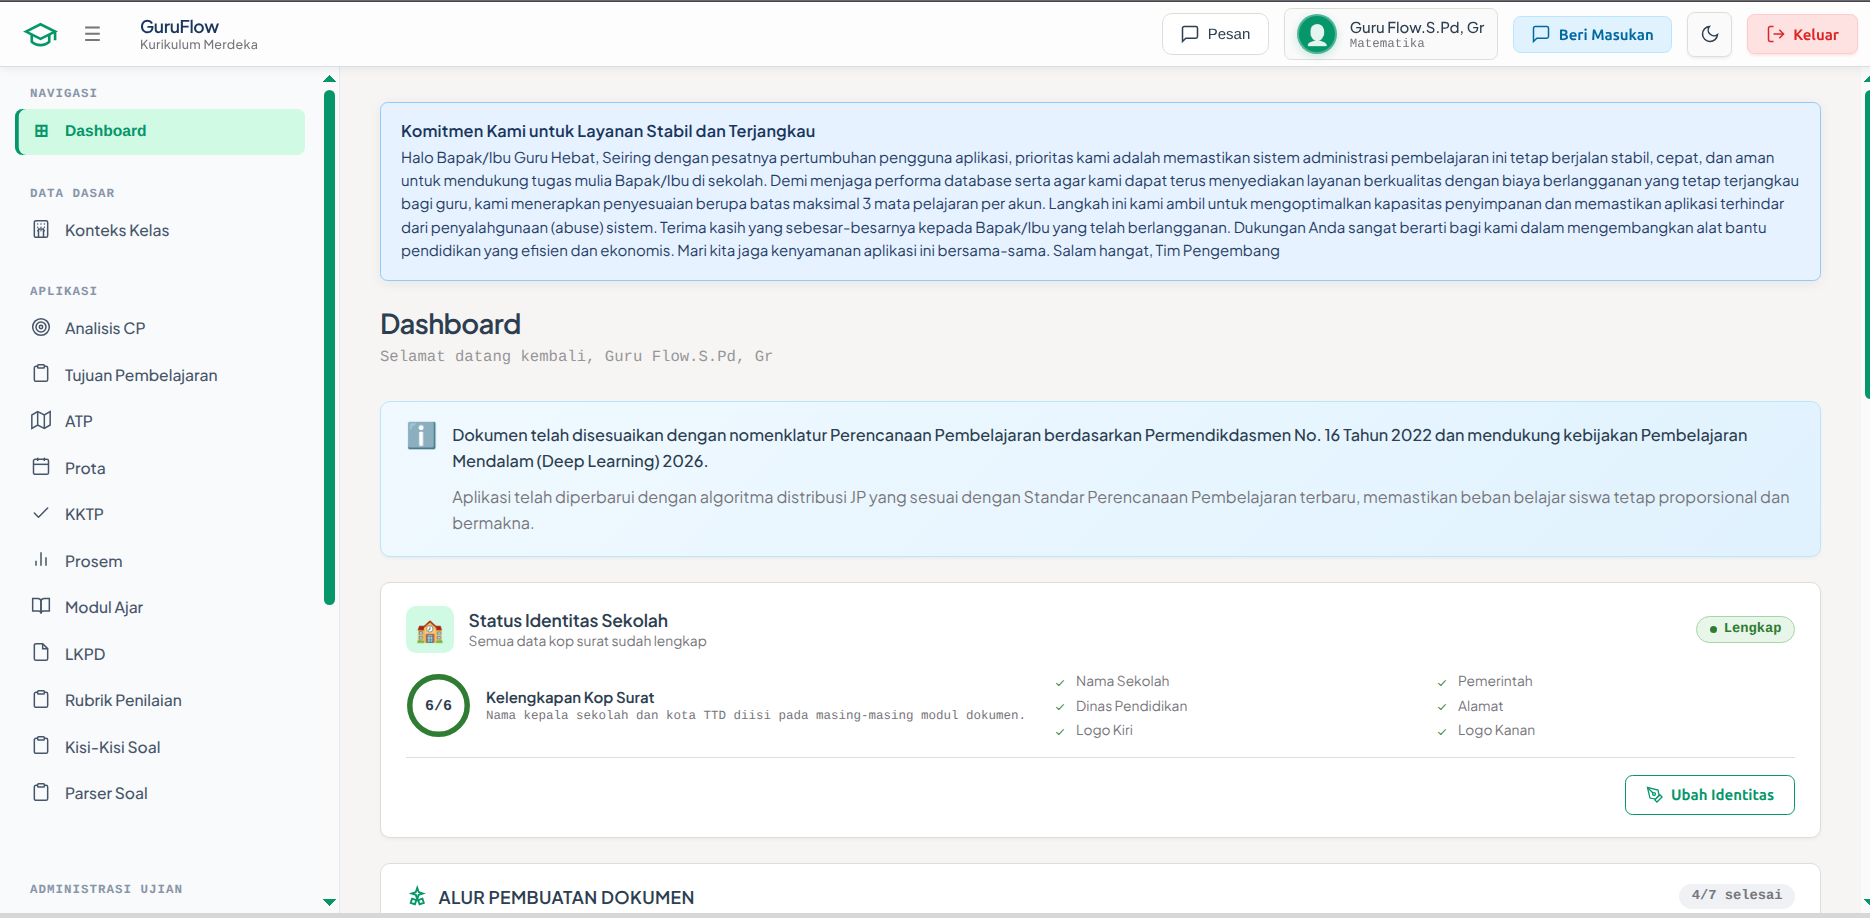Click the Nama Sekolah checklist item
1870x918 pixels.
1122,681
